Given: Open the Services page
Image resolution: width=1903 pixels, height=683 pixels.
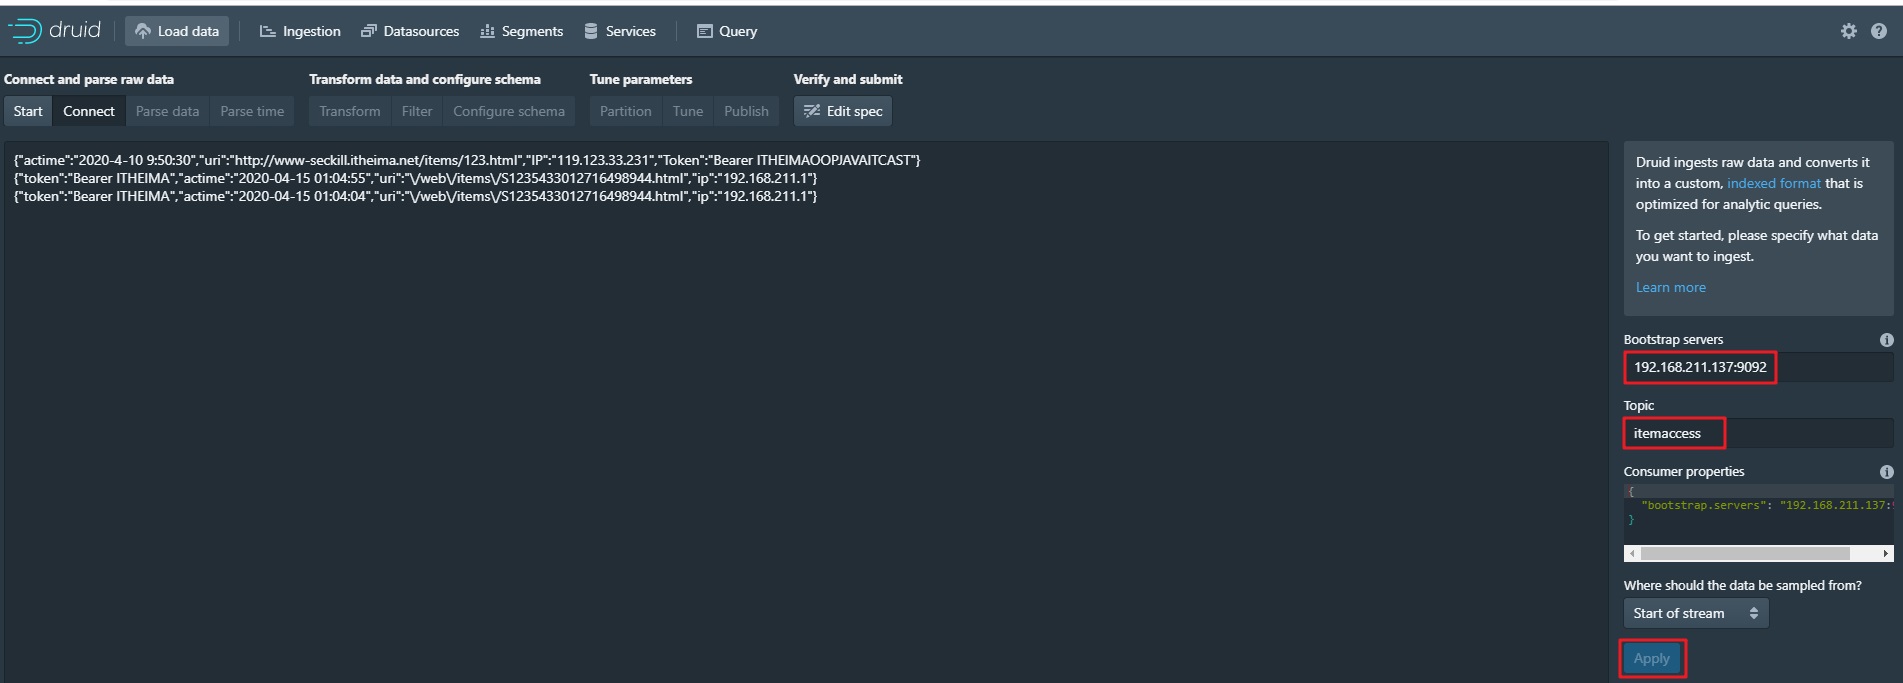Looking at the screenshot, I should click(x=620, y=31).
